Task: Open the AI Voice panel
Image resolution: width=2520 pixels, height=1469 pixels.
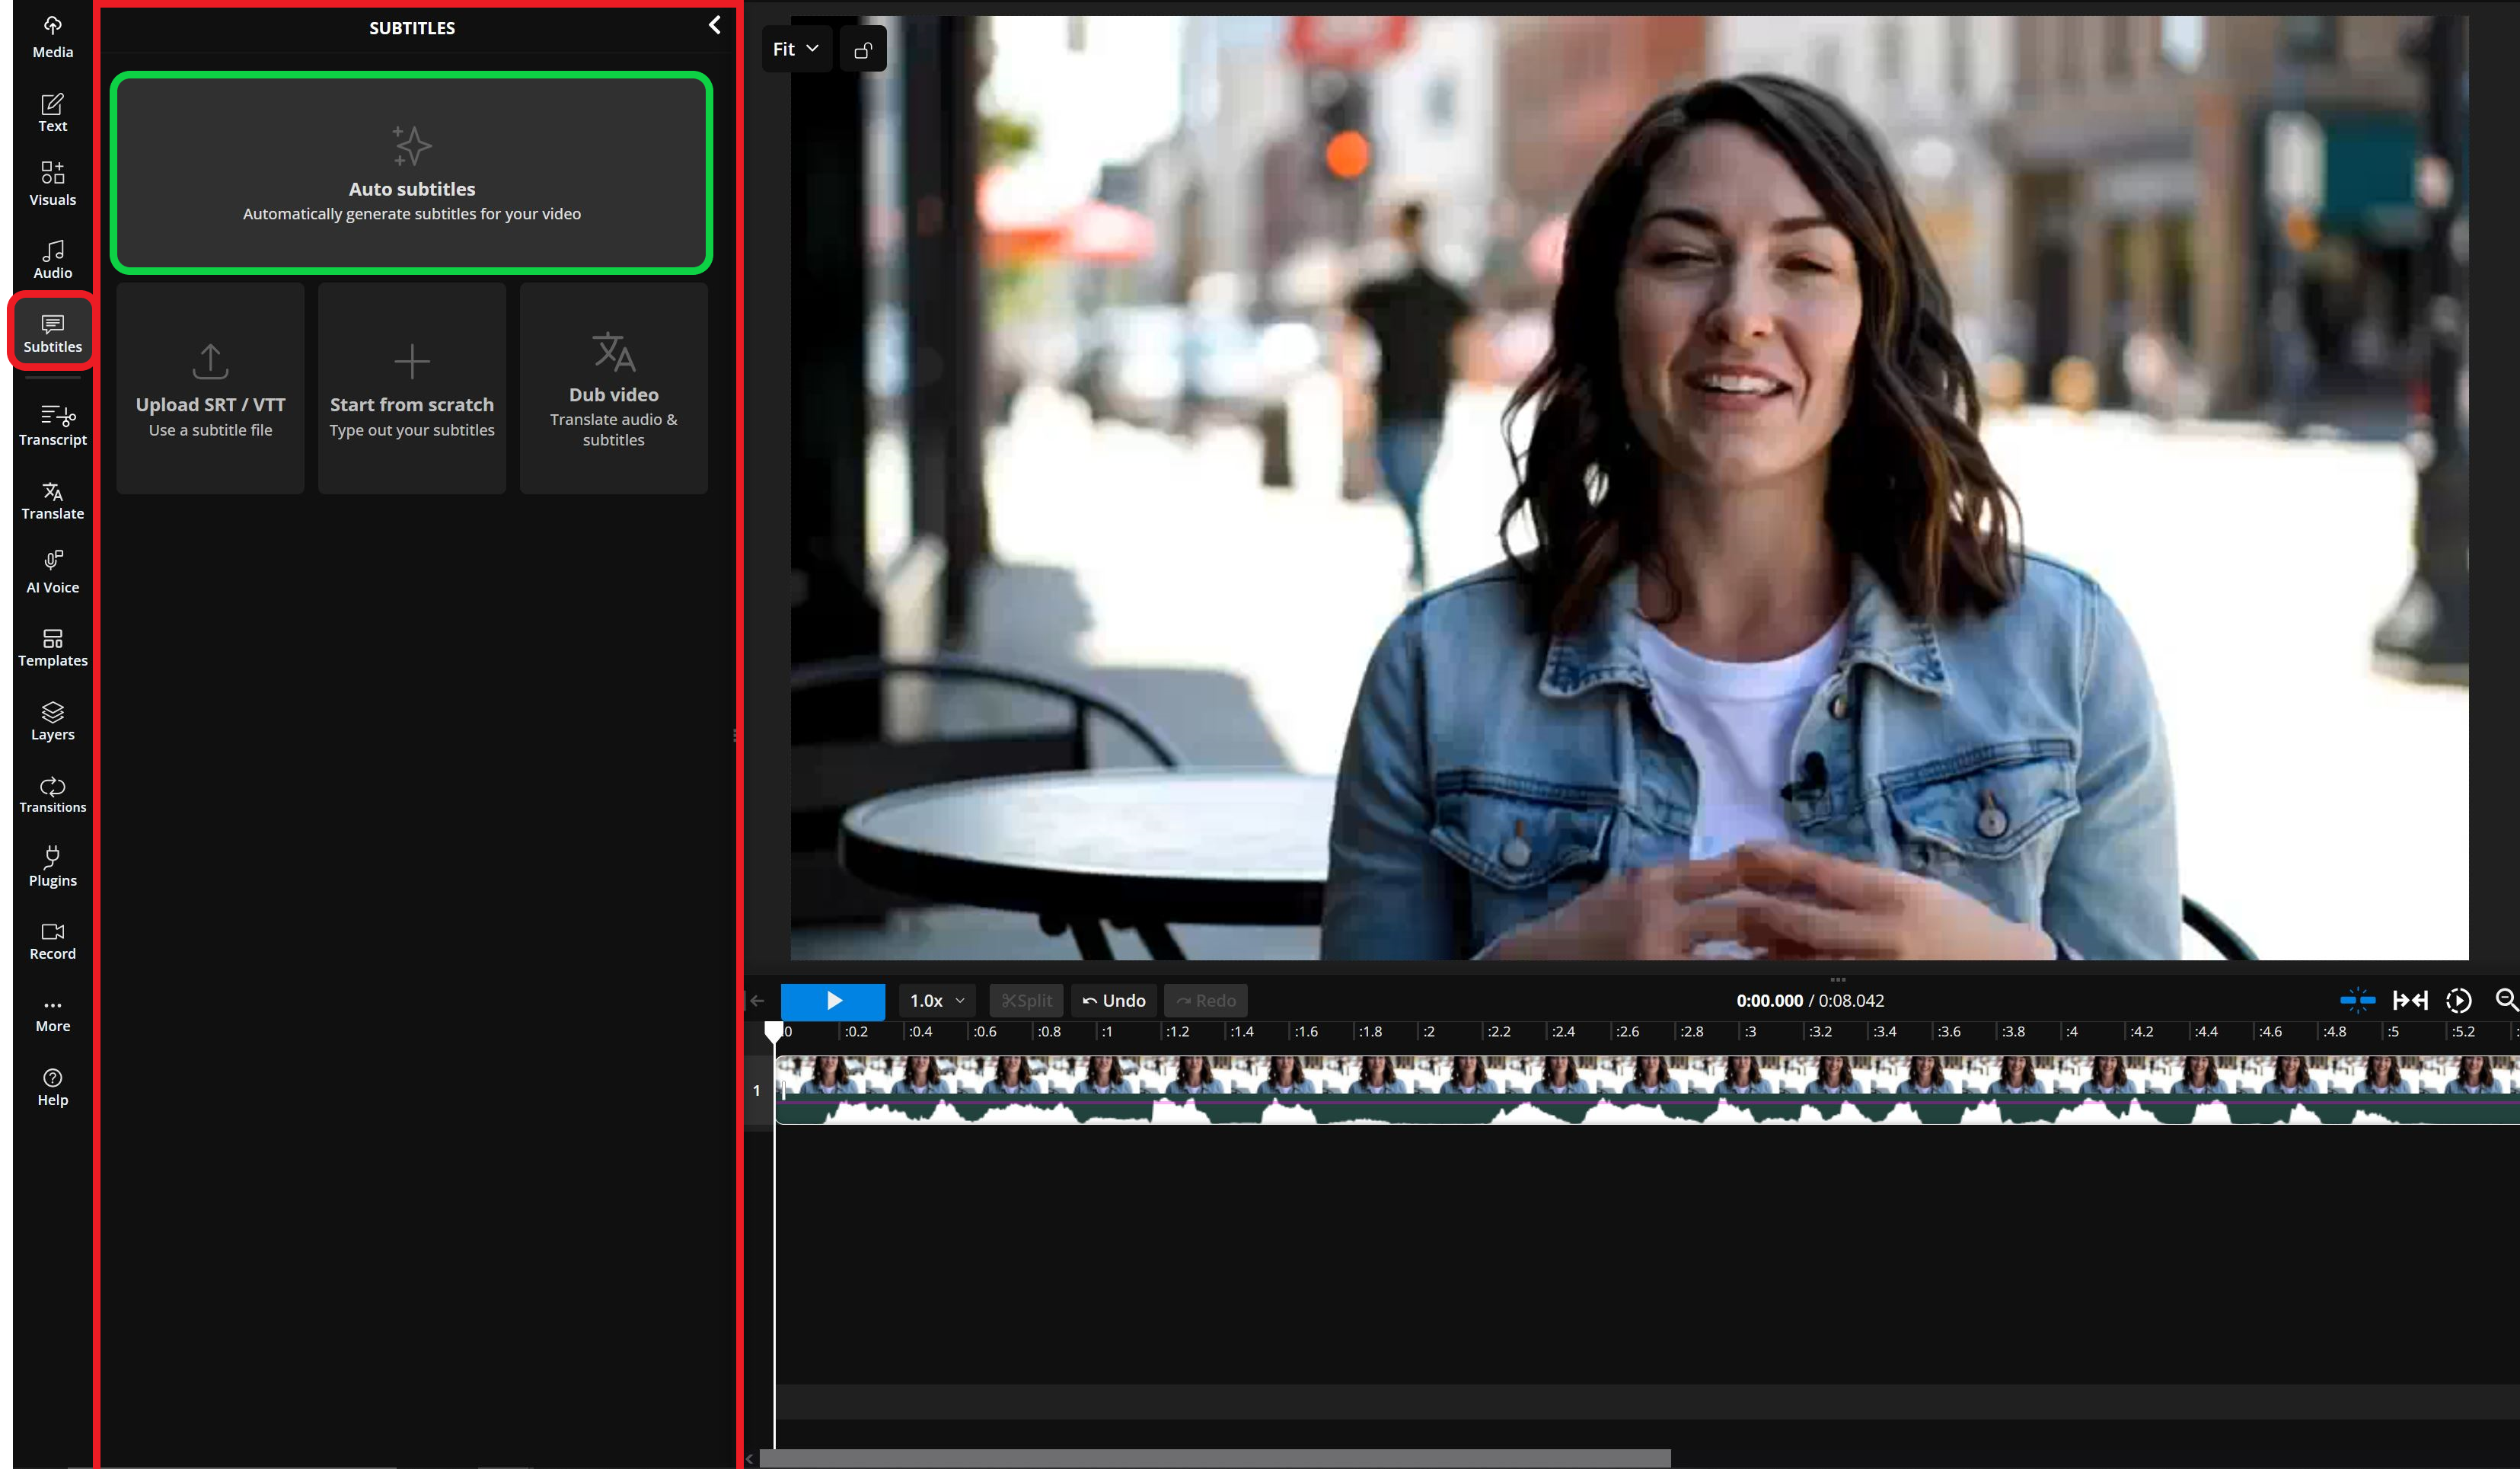Action: coord(52,570)
